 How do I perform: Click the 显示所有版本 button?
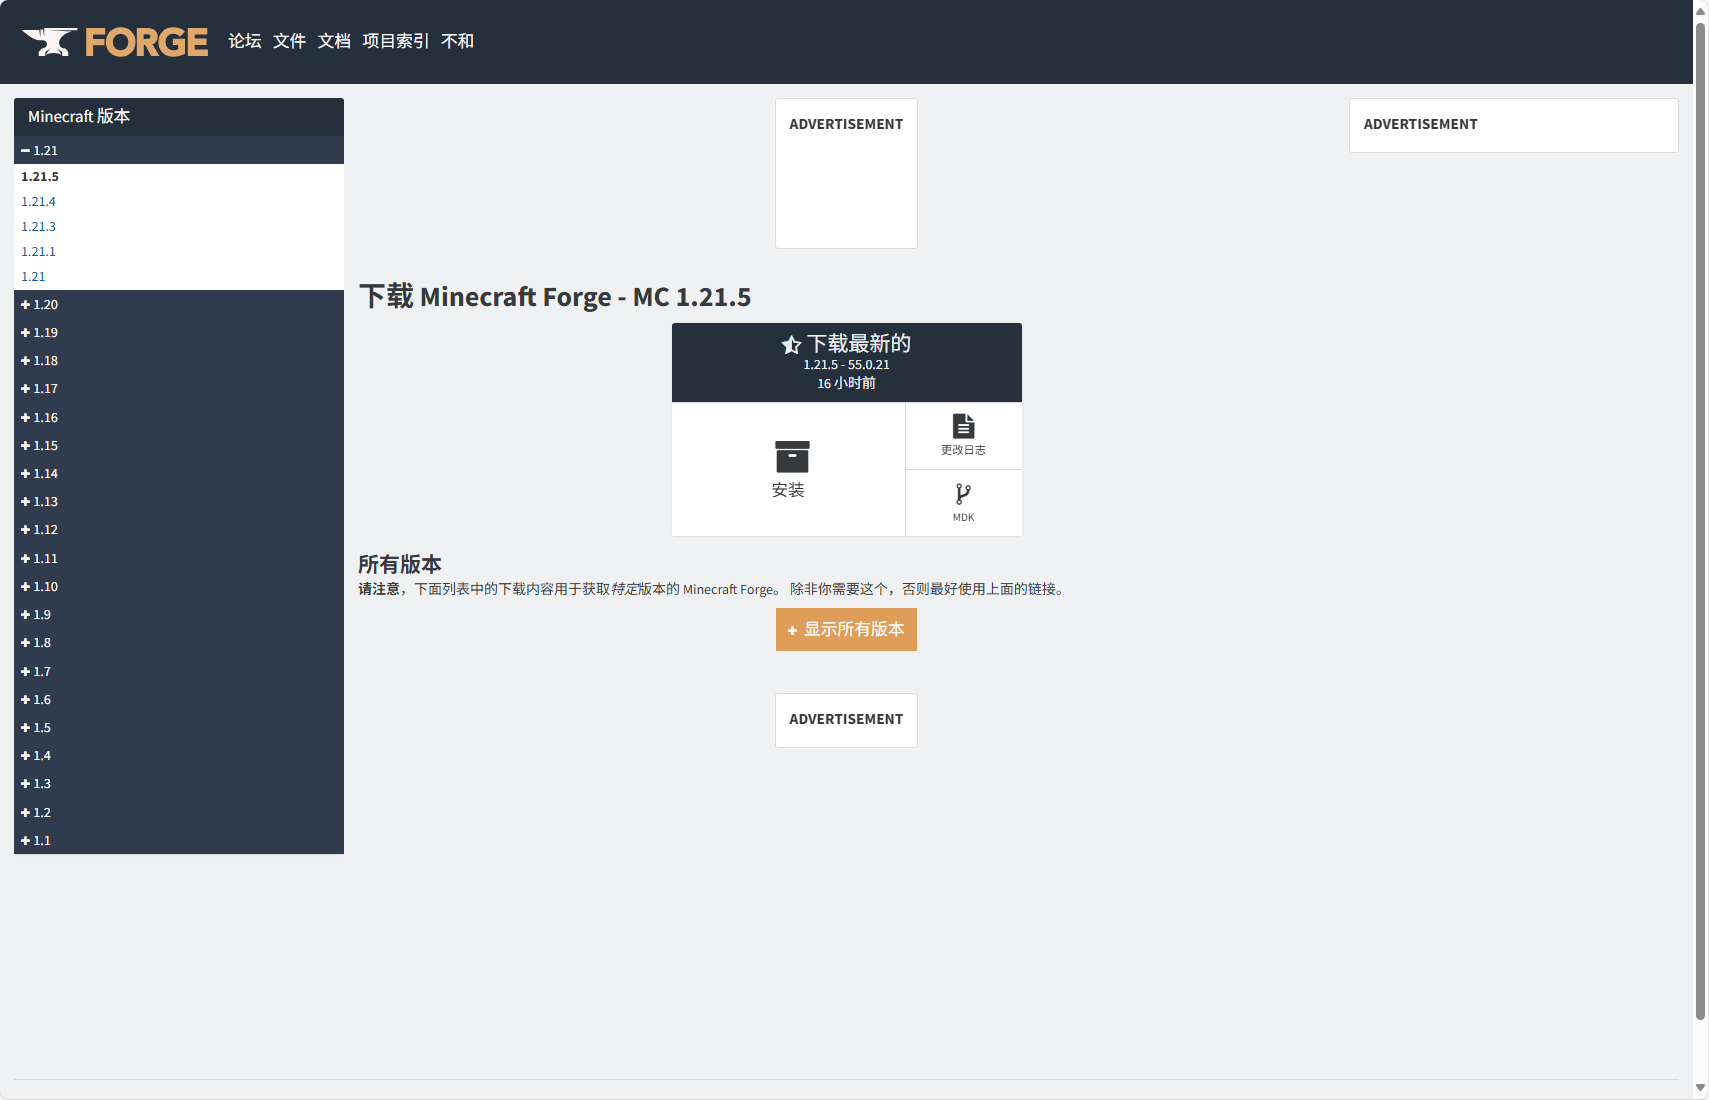(846, 630)
